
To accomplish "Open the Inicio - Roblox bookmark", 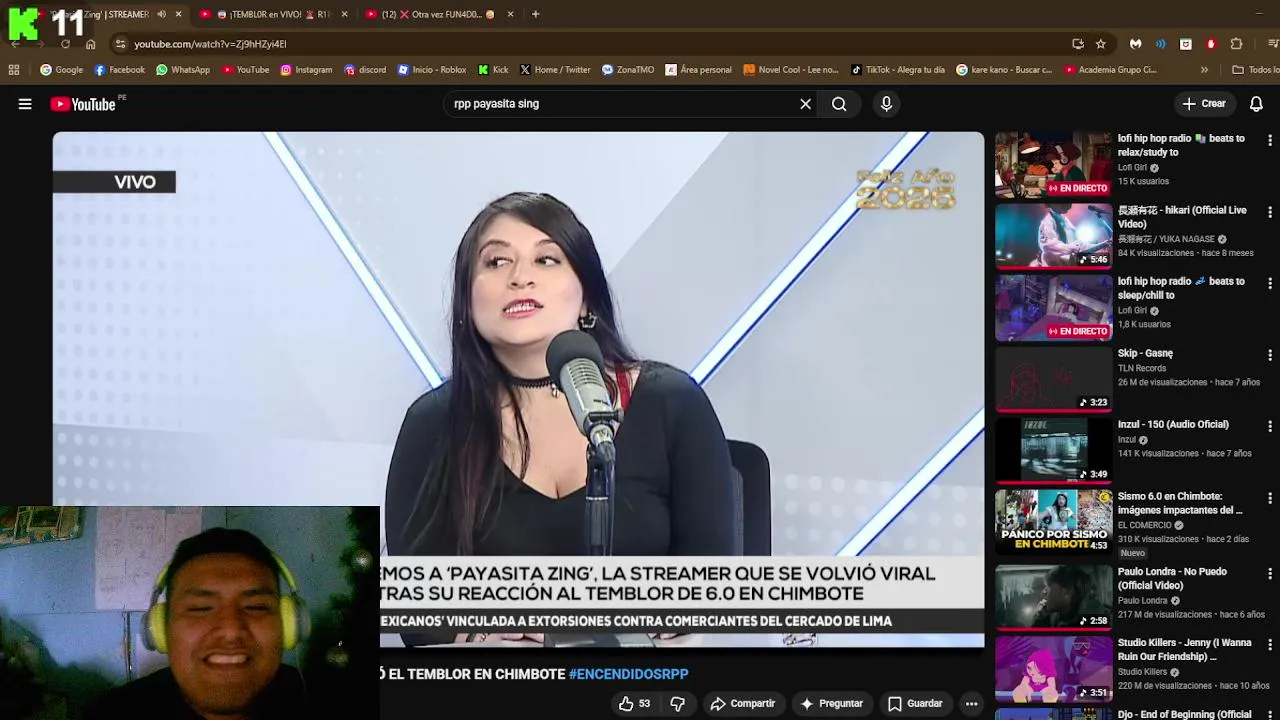I will [x=432, y=70].
